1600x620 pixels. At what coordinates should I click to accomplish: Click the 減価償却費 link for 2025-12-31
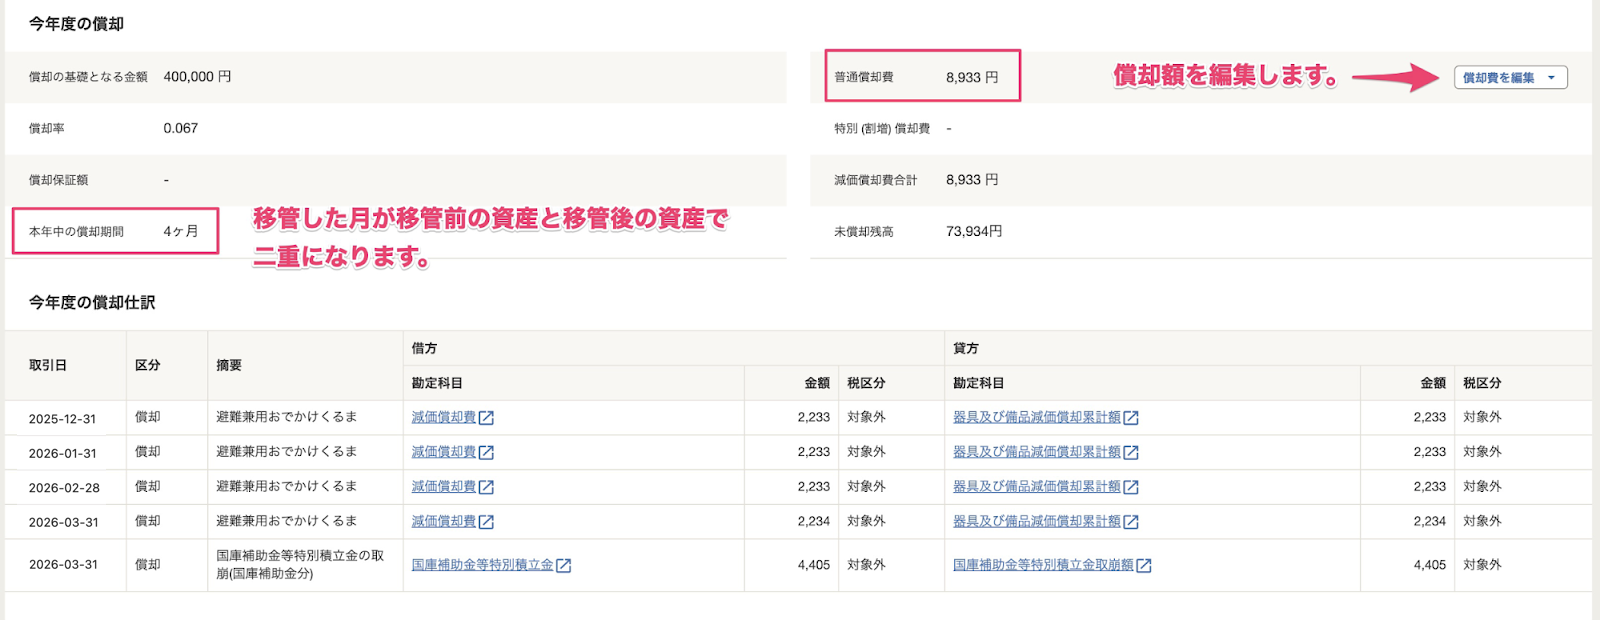coord(444,417)
